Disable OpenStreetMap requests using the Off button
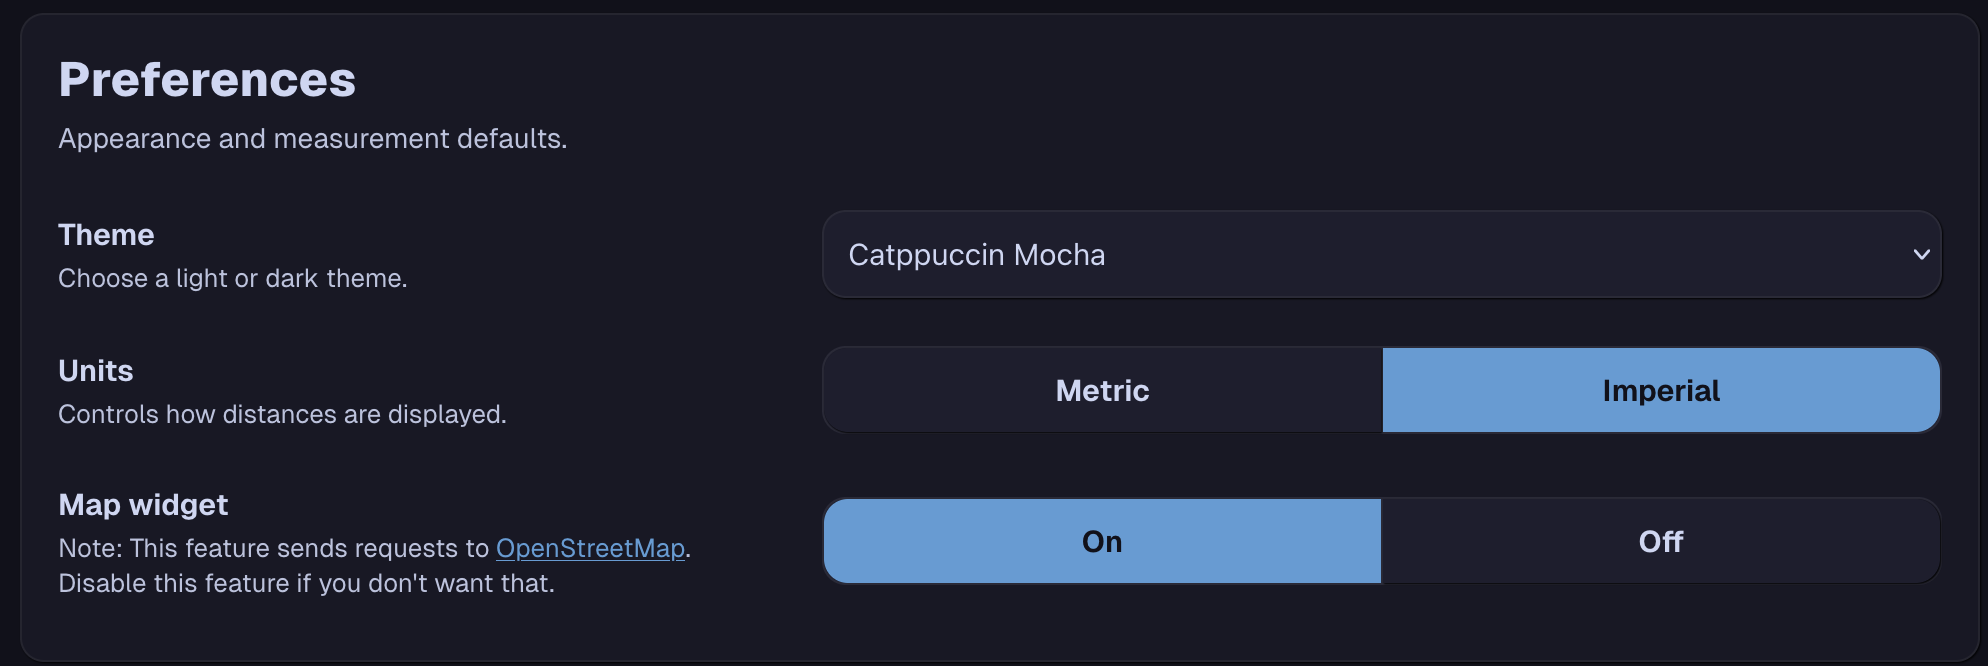 pos(1660,541)
